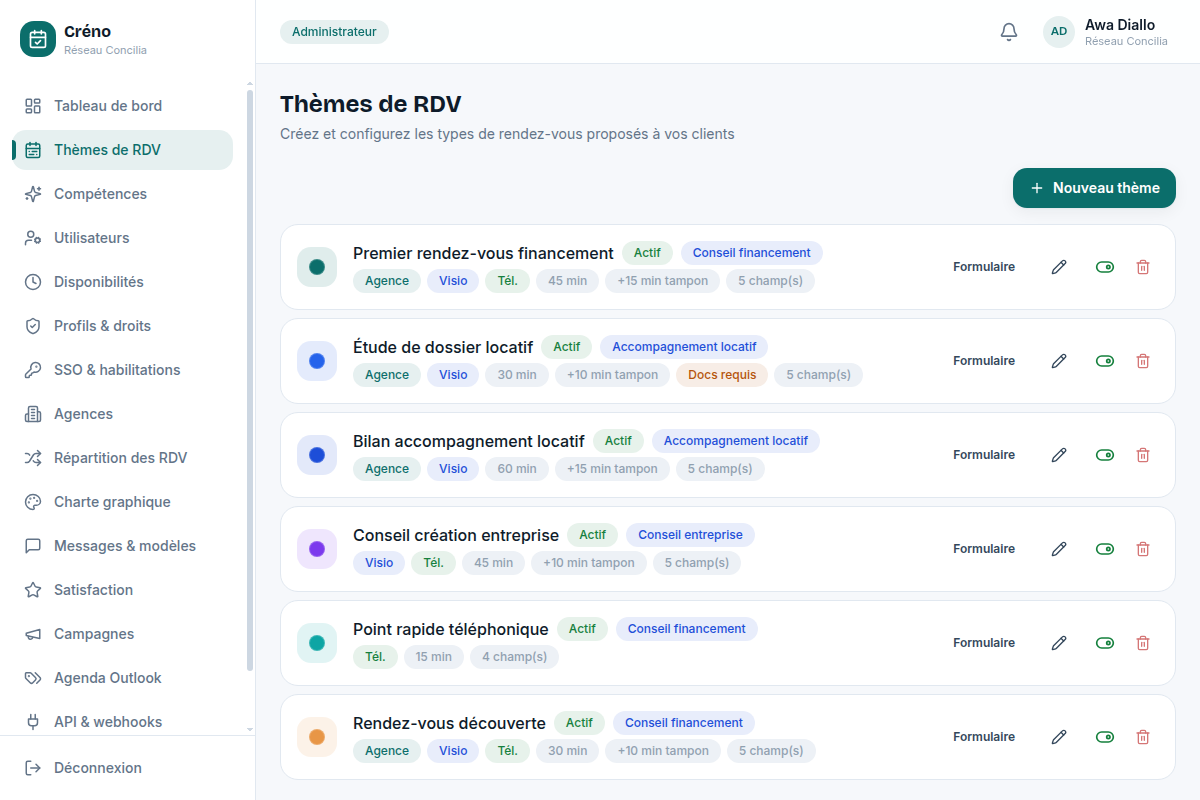This screenshot has height=800, width=1200.
Task: Open Formulaire for Point rapide téléphonique
Action: pyautogui.click(x=984, y=643)
